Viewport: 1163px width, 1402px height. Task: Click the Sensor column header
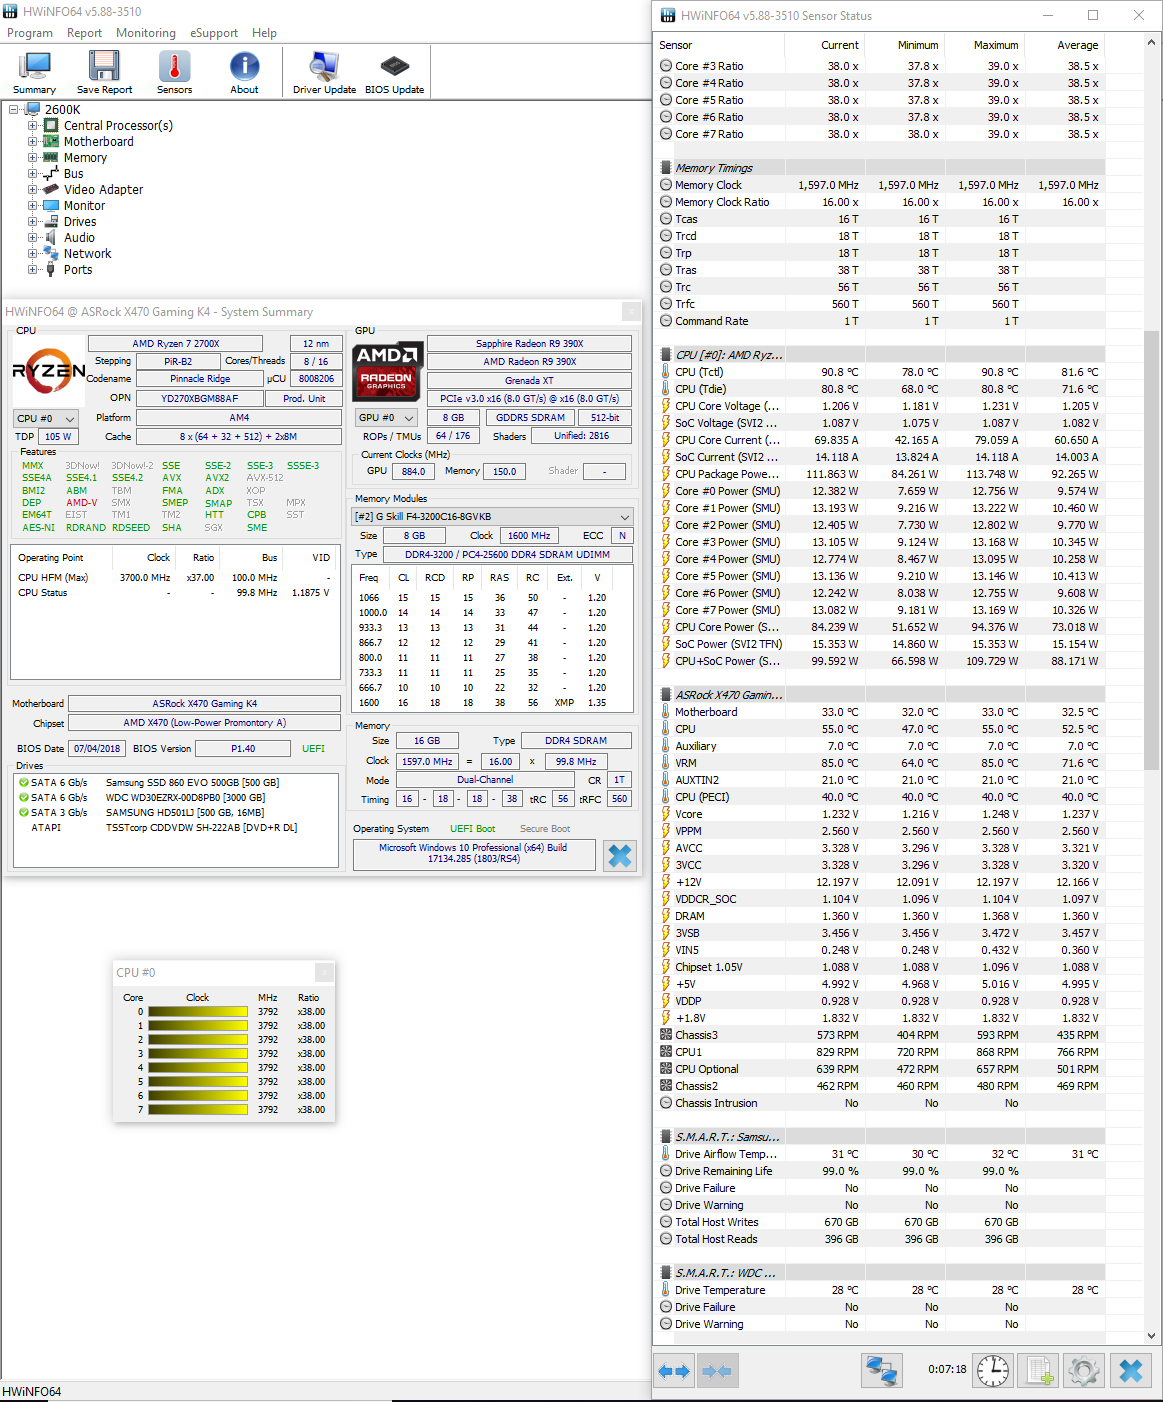click(x=720, y=45)
